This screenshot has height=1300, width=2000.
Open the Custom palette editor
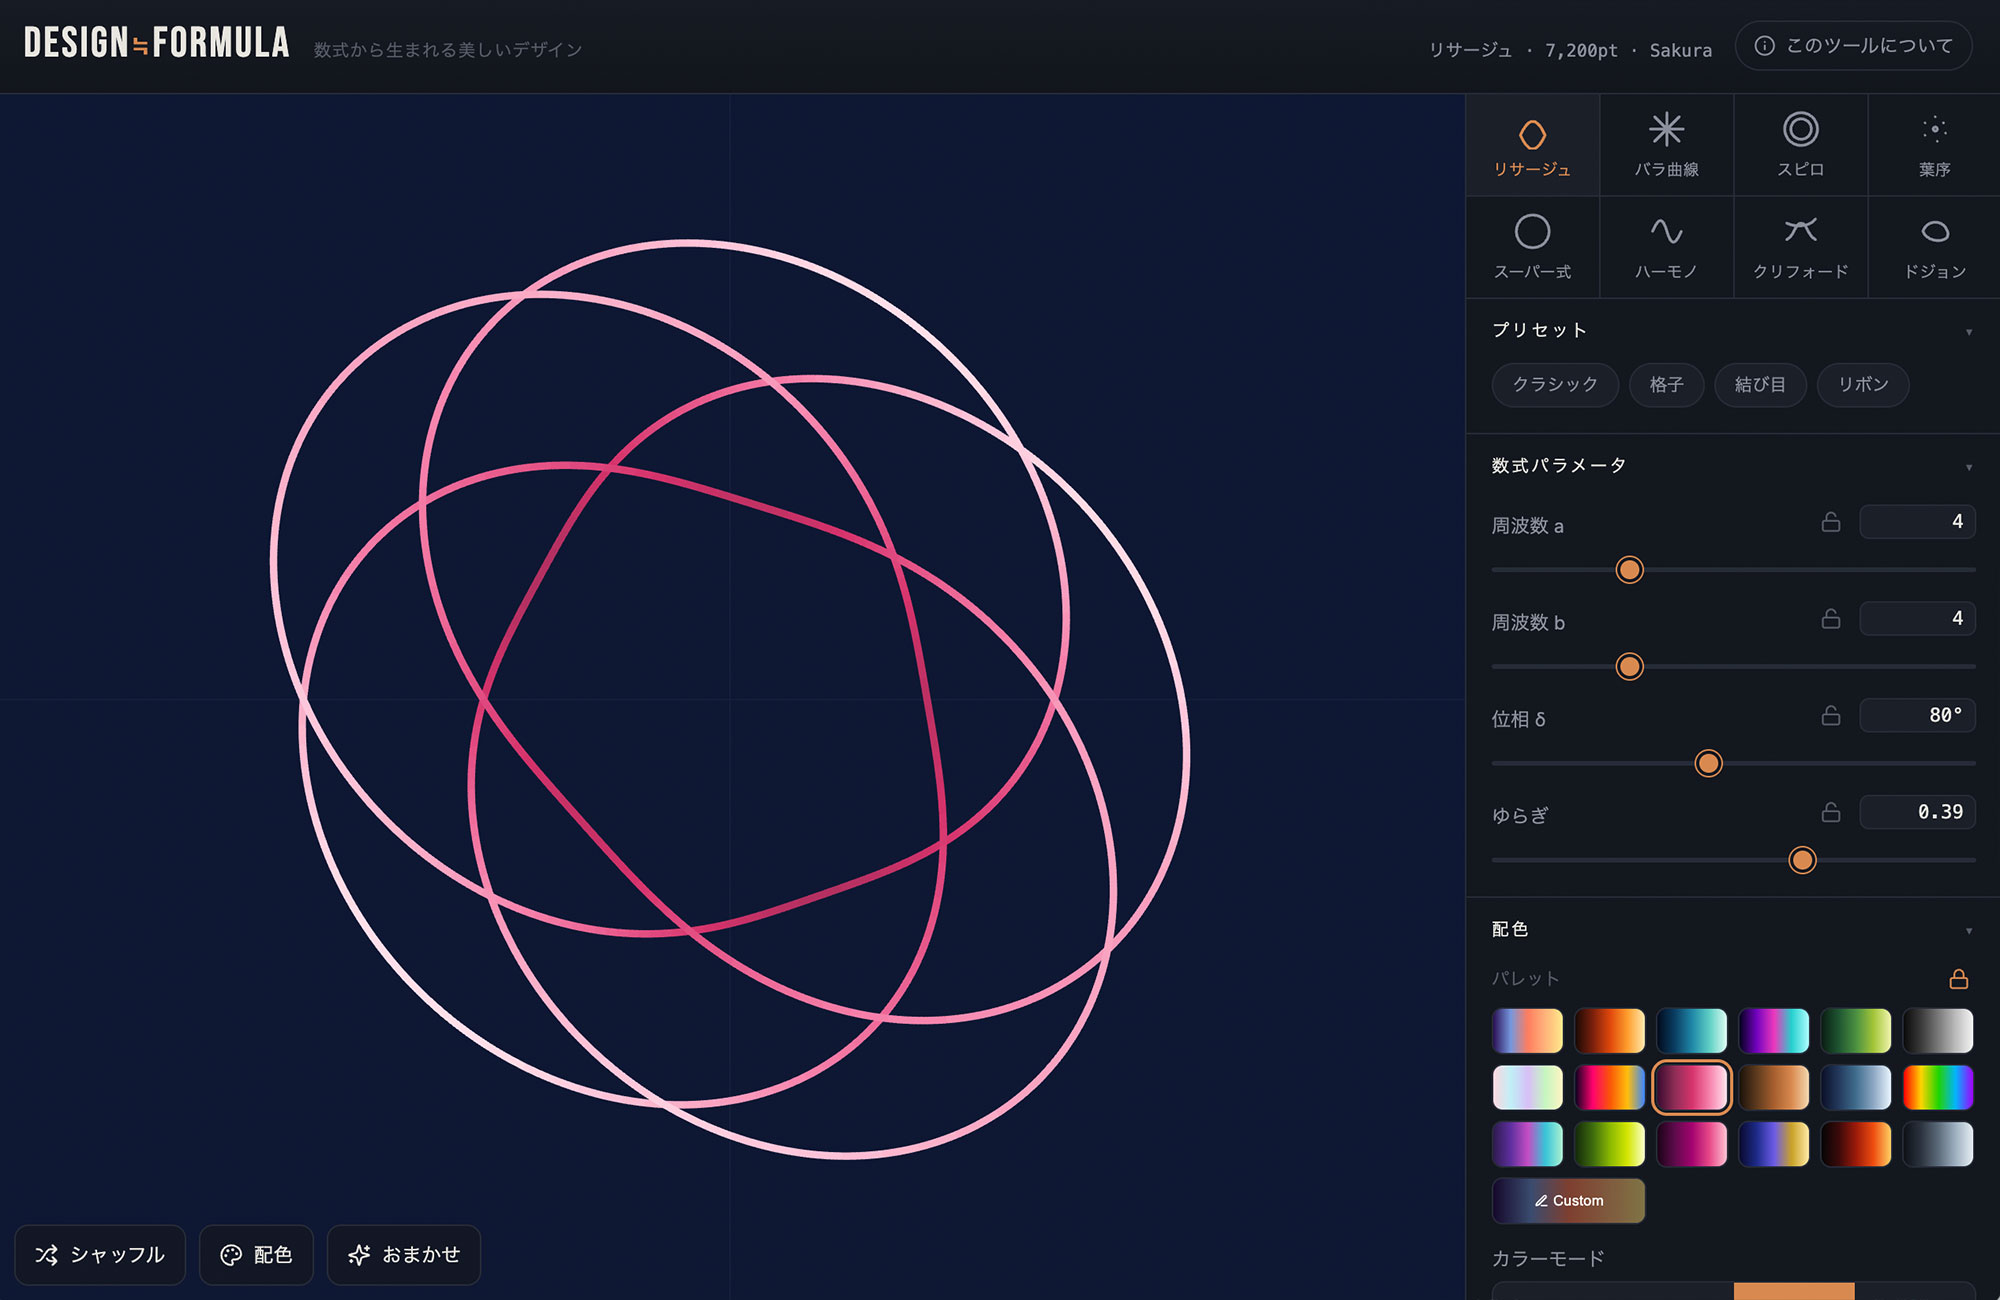1568,1201
